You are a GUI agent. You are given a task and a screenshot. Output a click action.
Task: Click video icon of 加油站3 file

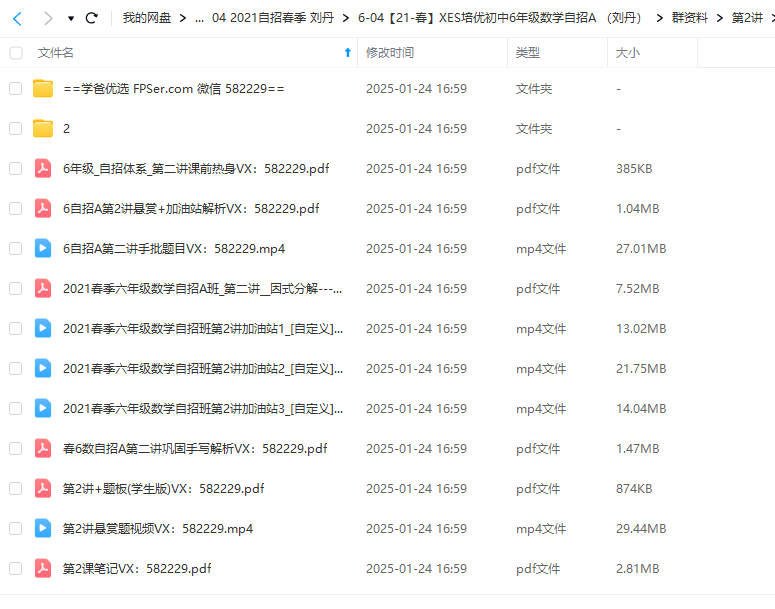pos(43,408)
